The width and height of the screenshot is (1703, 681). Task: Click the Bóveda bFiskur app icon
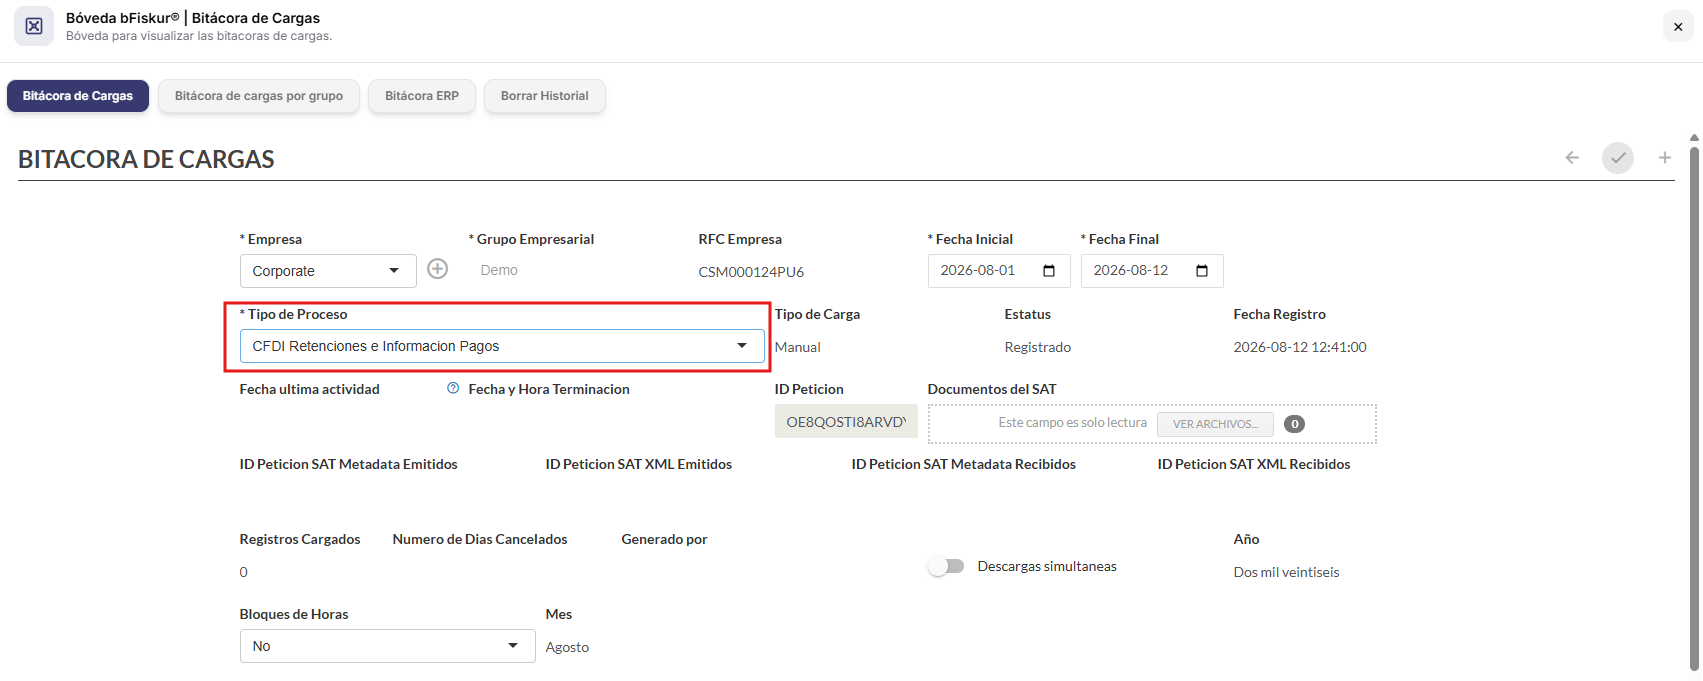coord(34,26)
